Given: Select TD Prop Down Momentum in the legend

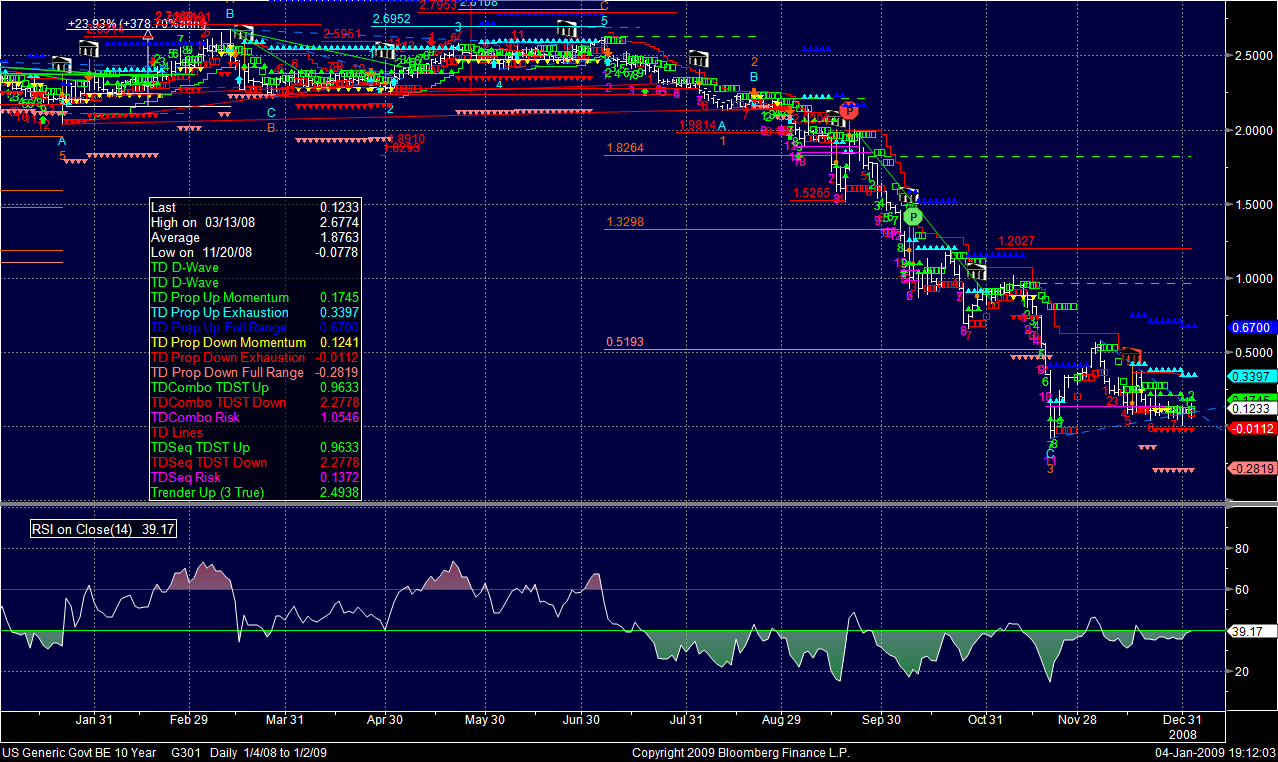Looking at the screenshot, I should [x=254, y=342].
